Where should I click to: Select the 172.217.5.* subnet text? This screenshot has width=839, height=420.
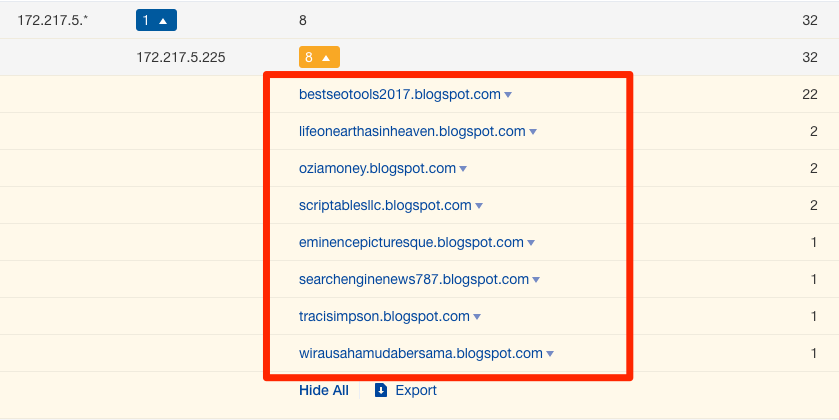[x=52, y=20]
